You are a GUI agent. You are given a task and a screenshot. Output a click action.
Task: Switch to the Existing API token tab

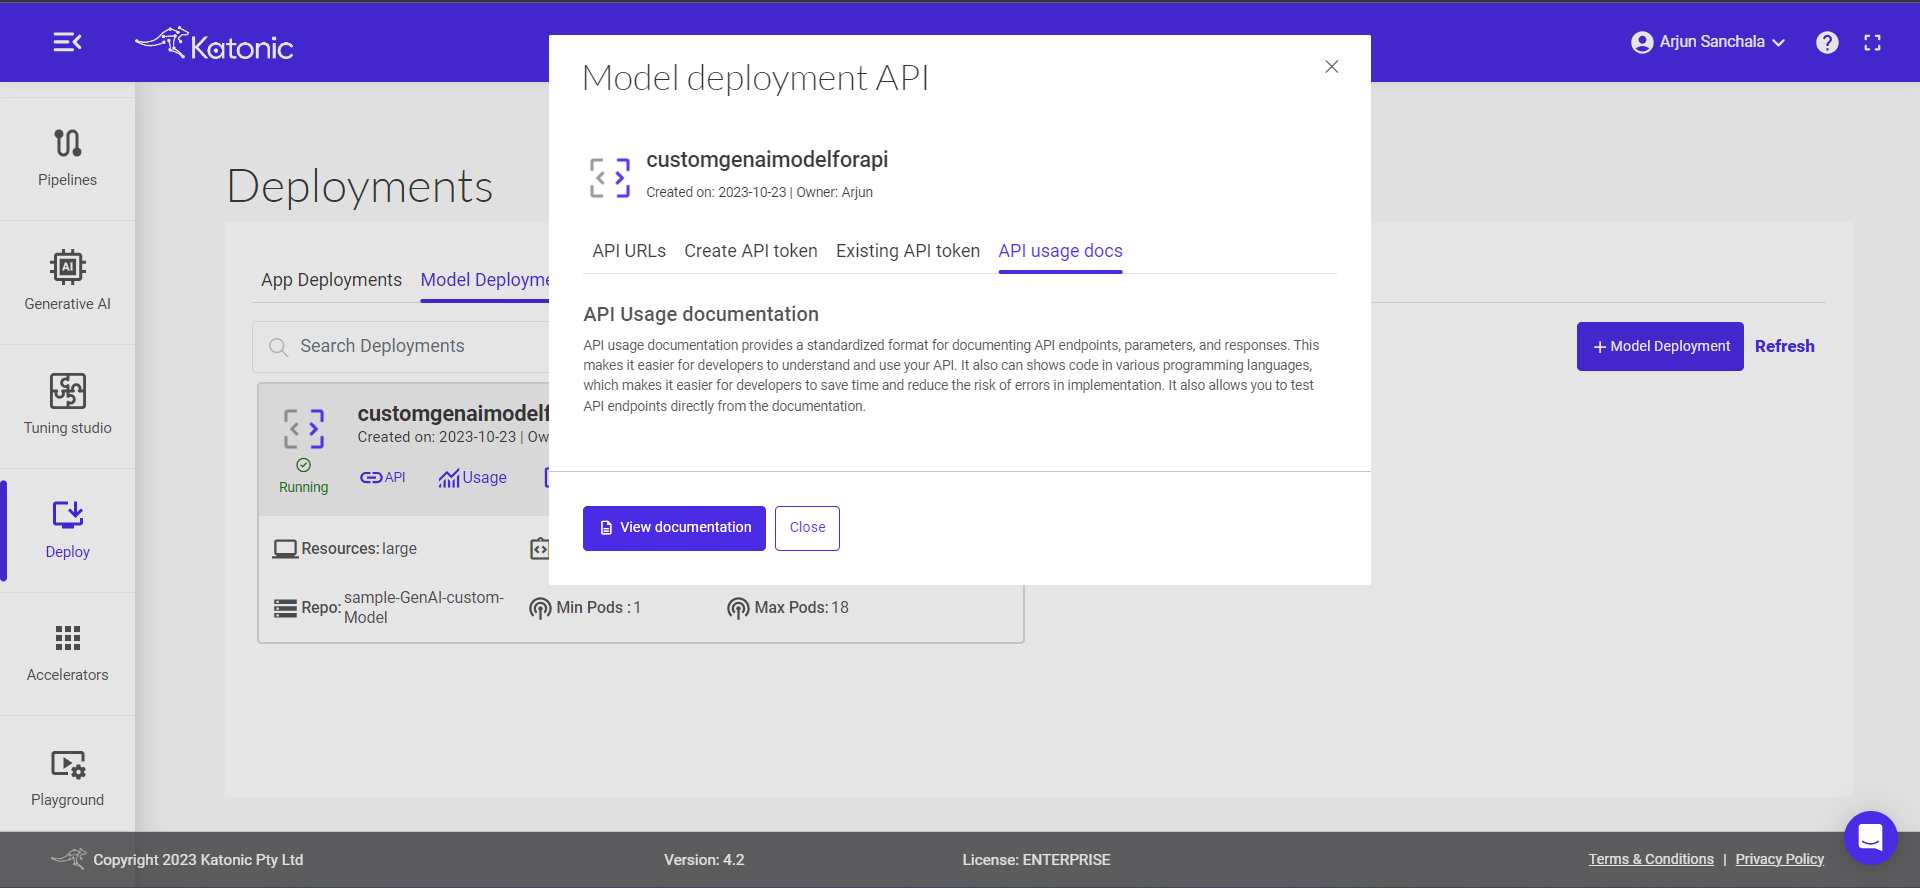[908, 251]
